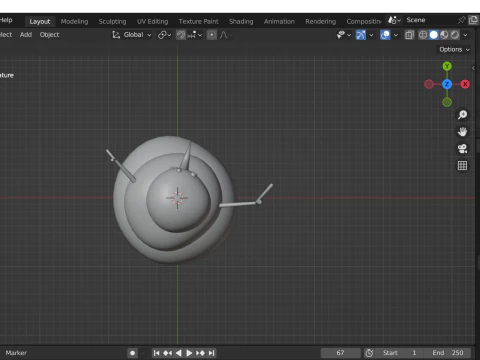Image resolution: width=480 pixels, height=360 pixels.
Task: Open the viewport shading options dropdown
Action: (x=465, y=35)
